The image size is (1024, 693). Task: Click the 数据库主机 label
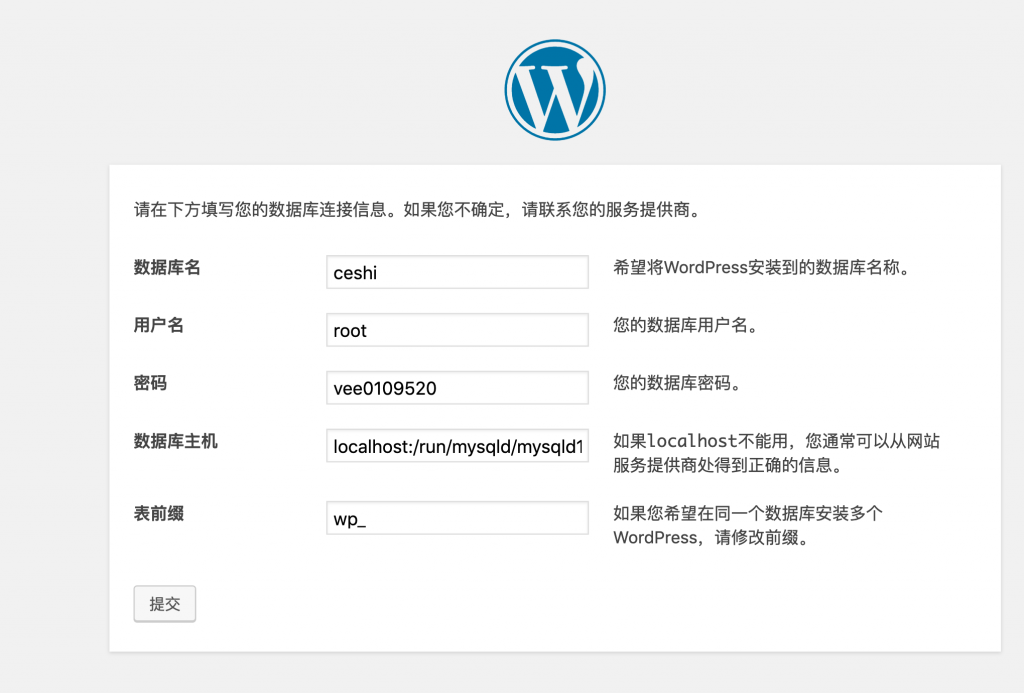pos(176,441)
